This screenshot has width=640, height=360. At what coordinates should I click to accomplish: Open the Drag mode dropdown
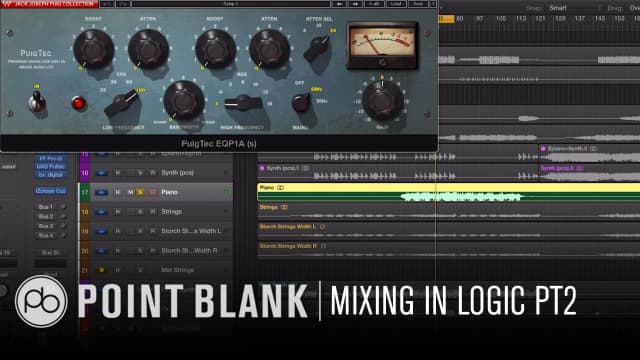click(x=634, y=8)
